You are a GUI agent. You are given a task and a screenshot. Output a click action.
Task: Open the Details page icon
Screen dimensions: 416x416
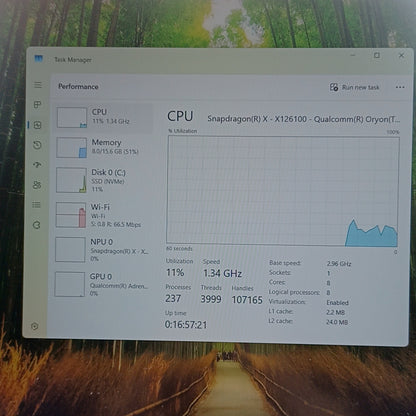pyautogui.click(x=37, y=205)
